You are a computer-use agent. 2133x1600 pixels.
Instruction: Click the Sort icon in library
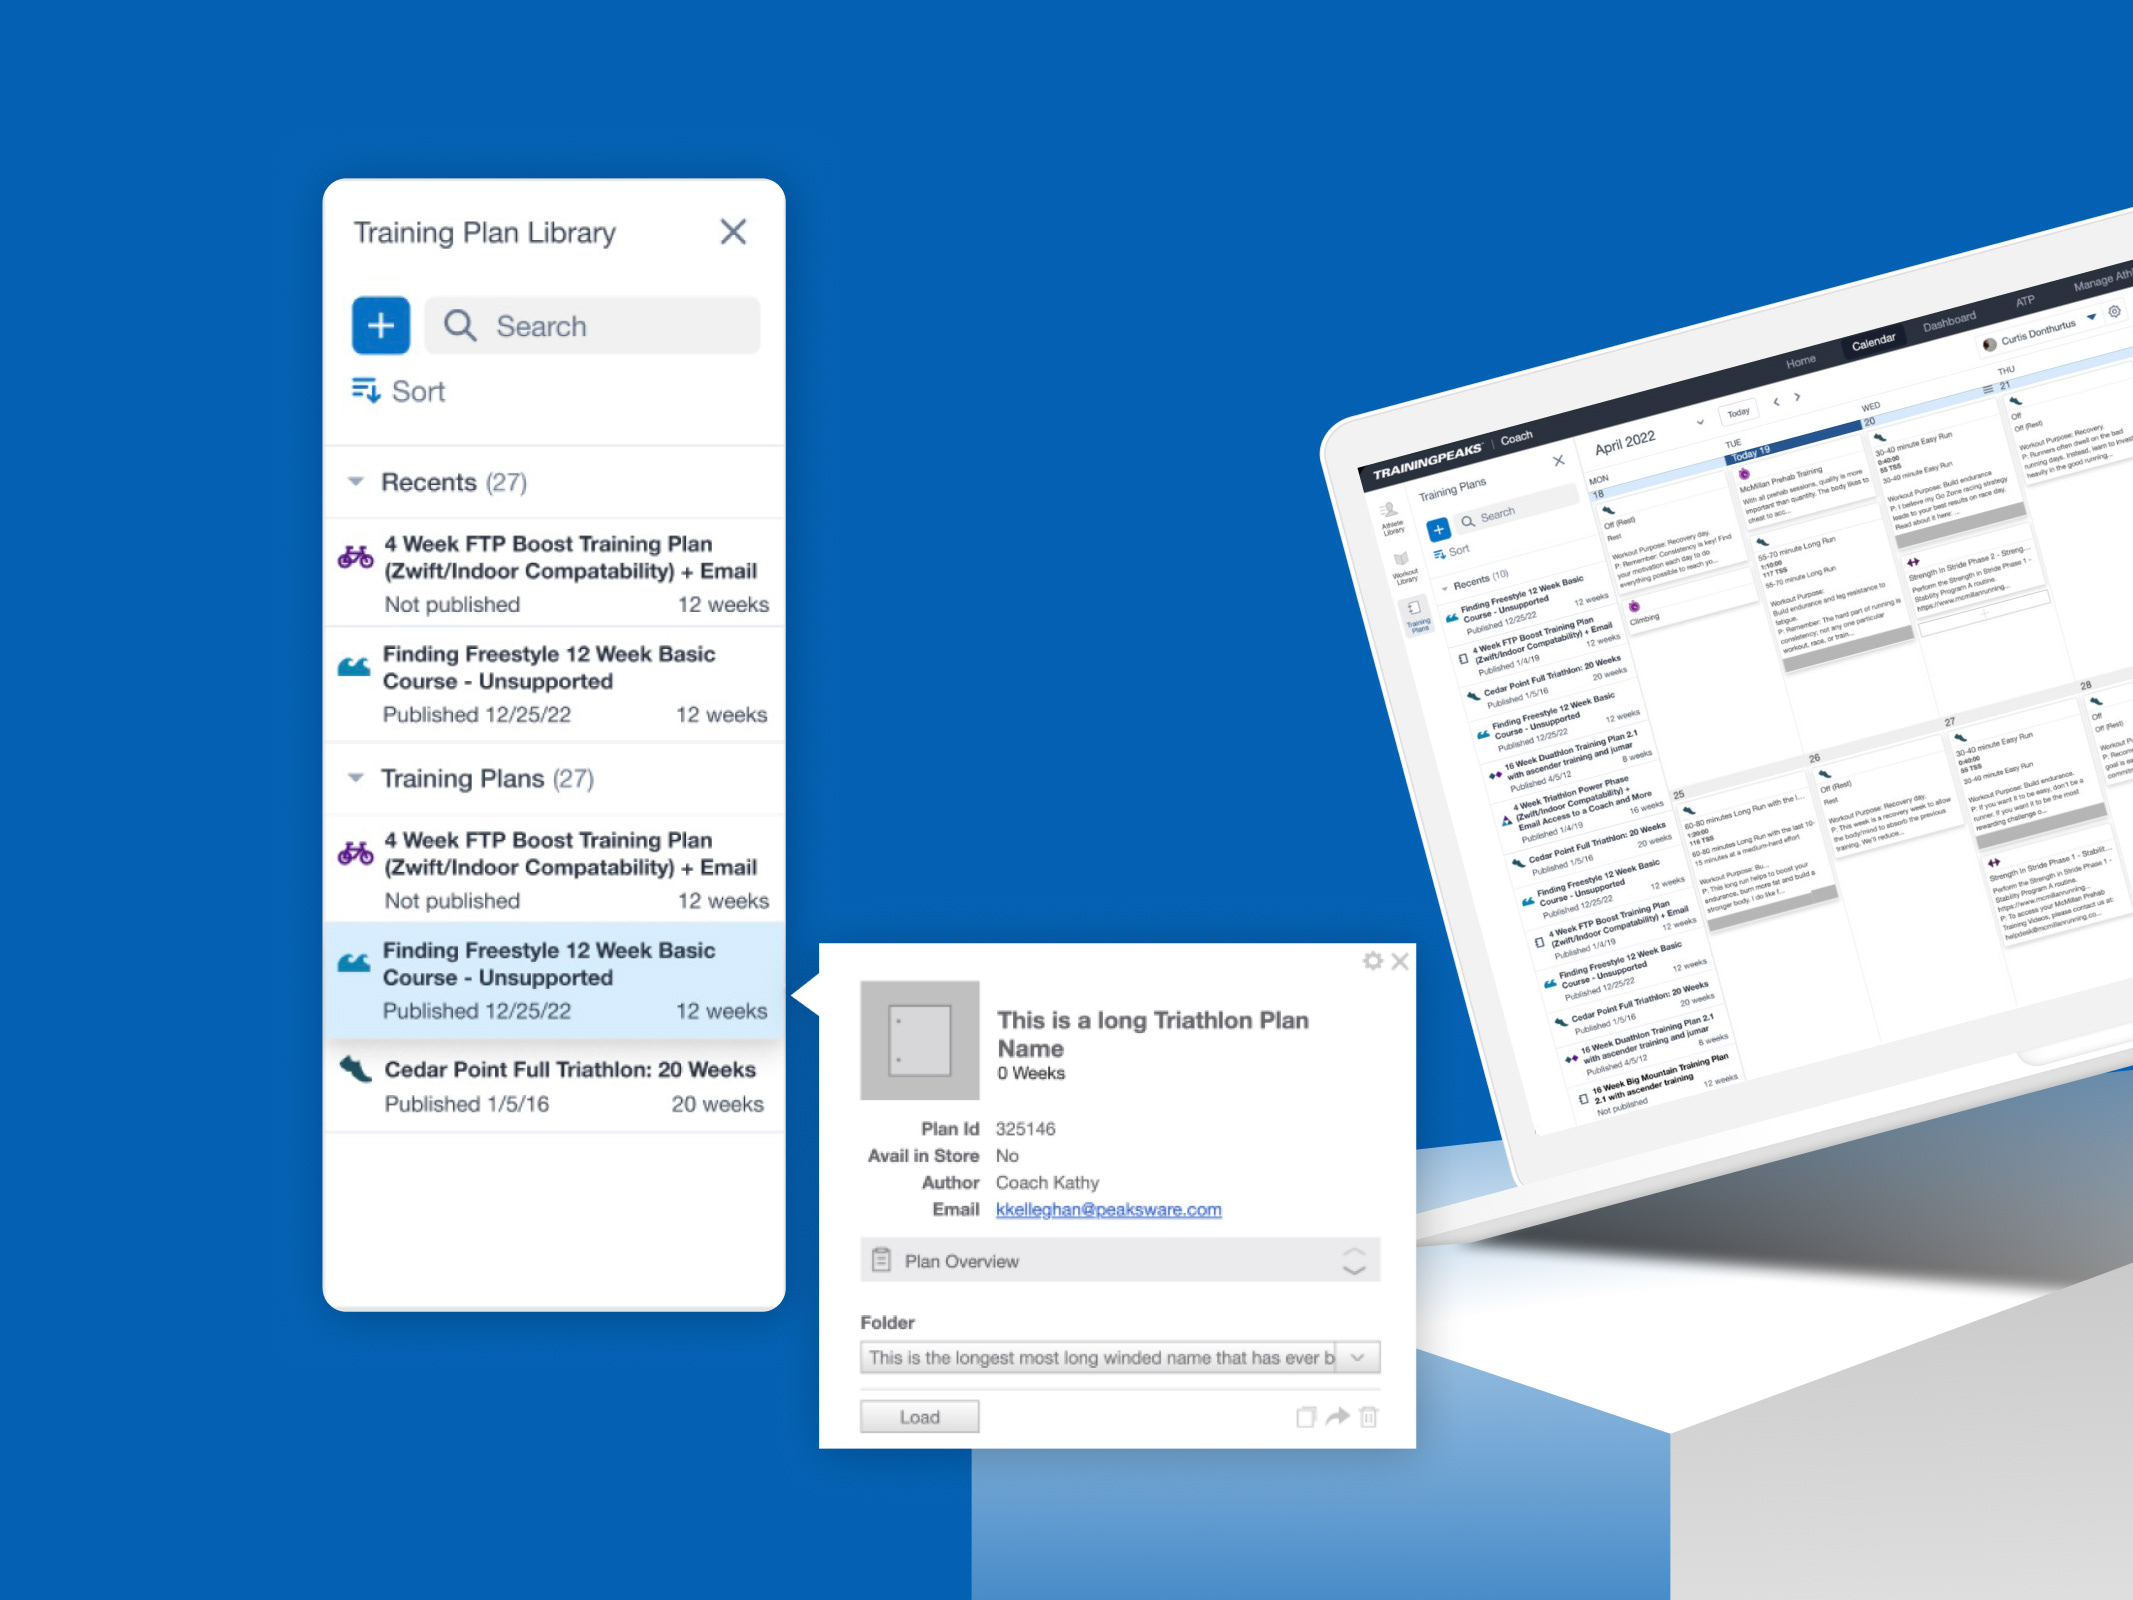point(365,390)
